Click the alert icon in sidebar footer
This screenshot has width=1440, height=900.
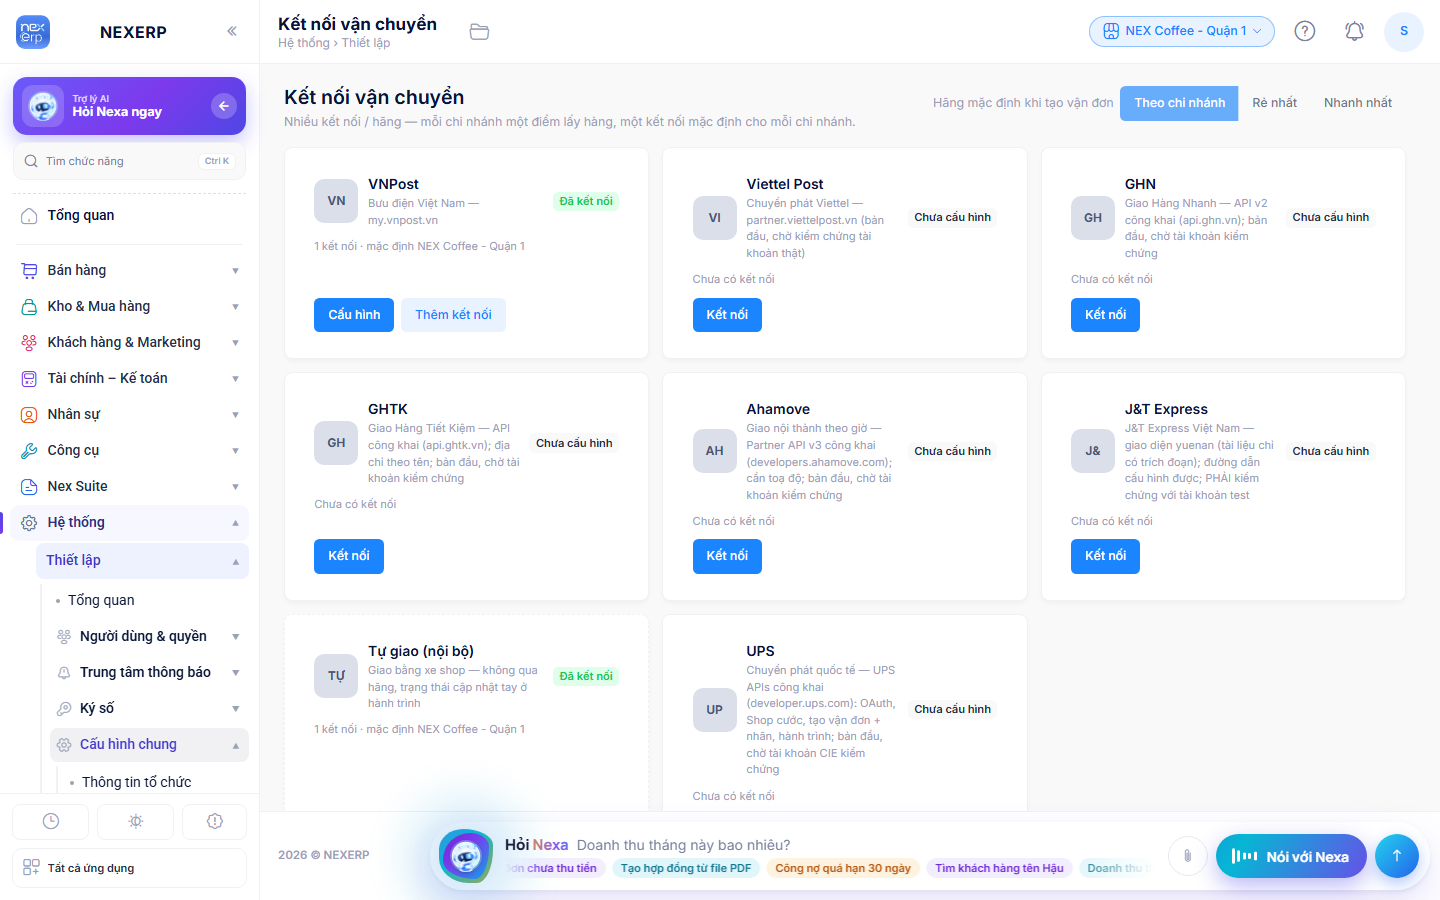point(215,821)
